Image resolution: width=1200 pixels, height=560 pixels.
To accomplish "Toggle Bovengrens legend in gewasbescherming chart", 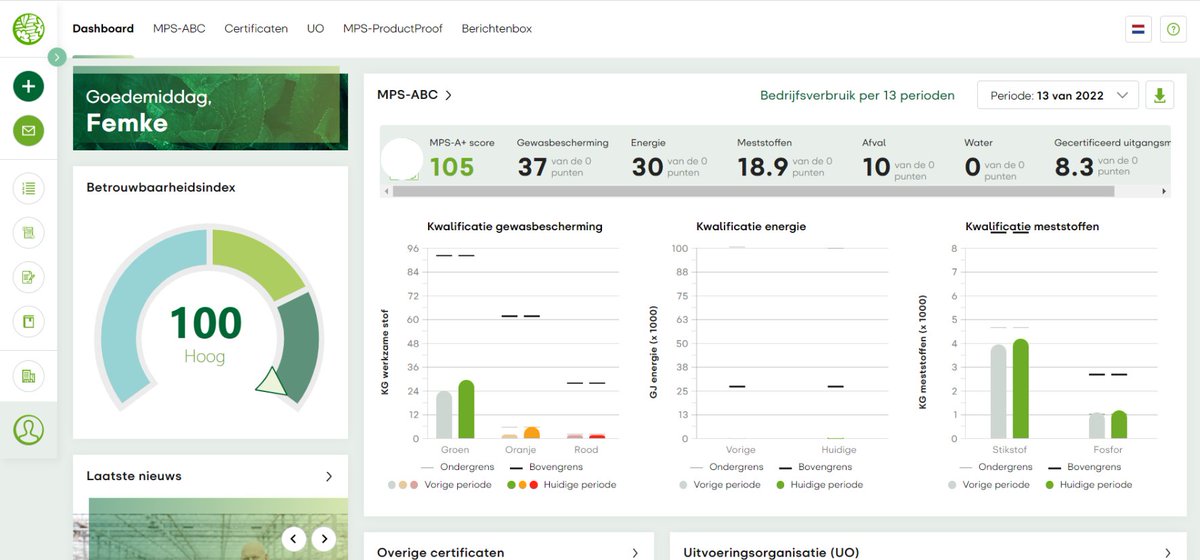I will [548, 467].
